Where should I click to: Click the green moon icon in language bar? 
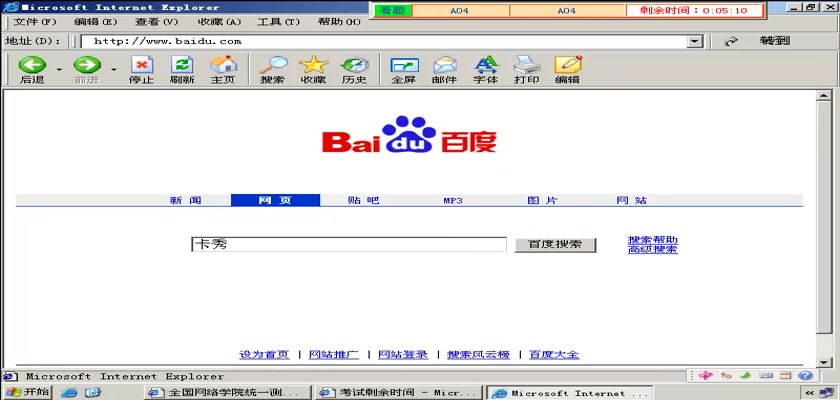[x=746, y=375]
